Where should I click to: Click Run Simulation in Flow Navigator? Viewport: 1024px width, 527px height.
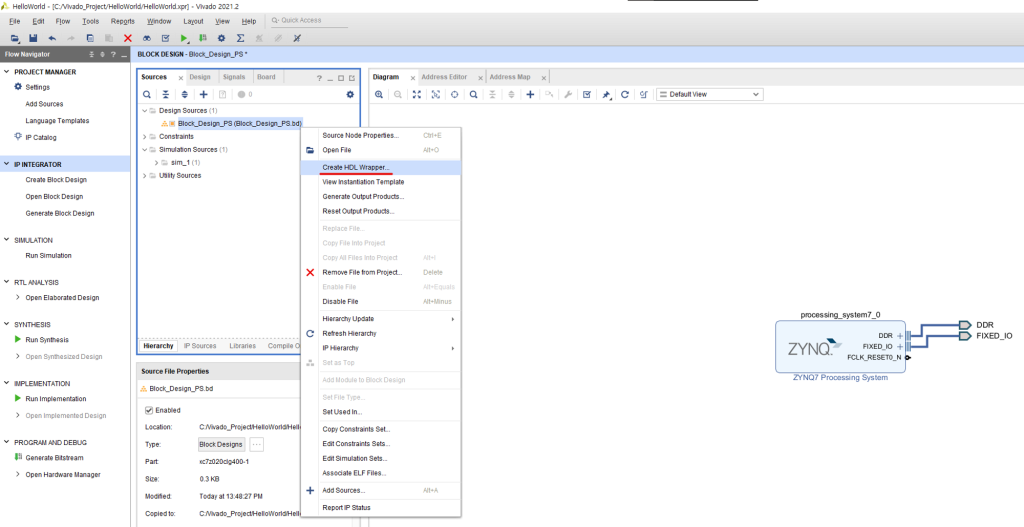pos(48,256)
